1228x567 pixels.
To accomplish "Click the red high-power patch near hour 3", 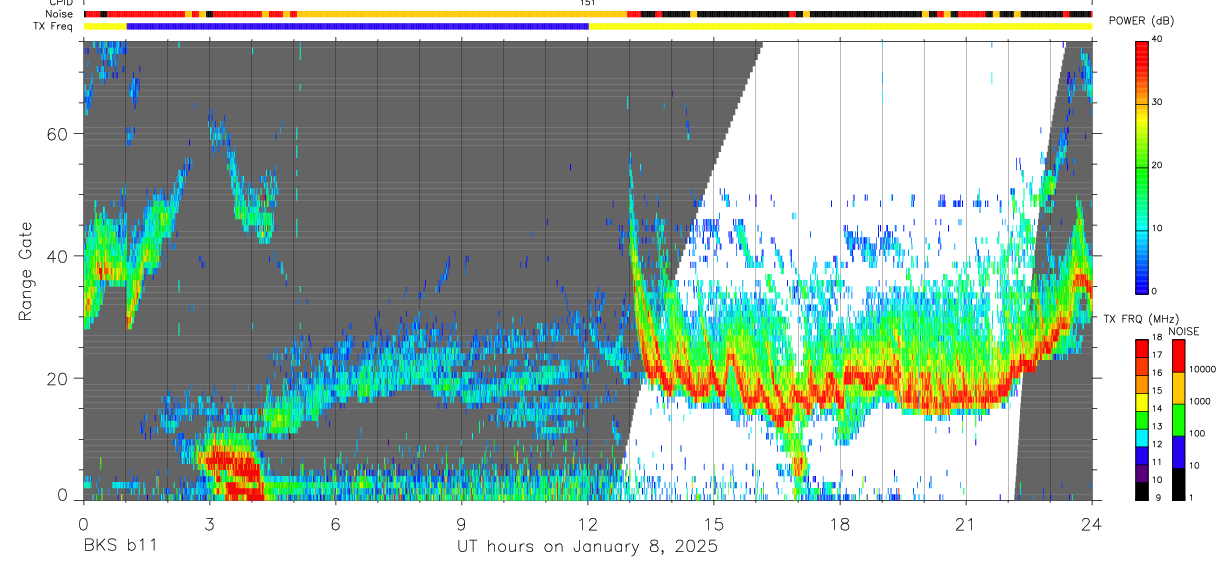I will click(232, 474).
